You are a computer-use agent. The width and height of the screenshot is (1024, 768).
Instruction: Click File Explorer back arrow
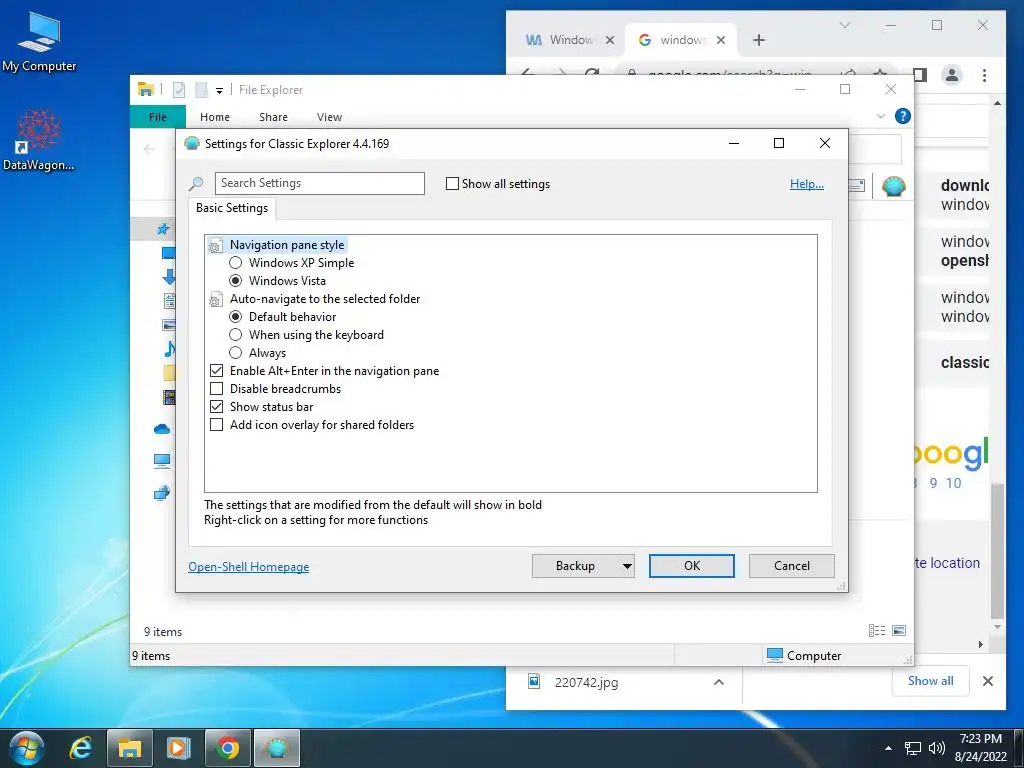click(x=149, y=149)
